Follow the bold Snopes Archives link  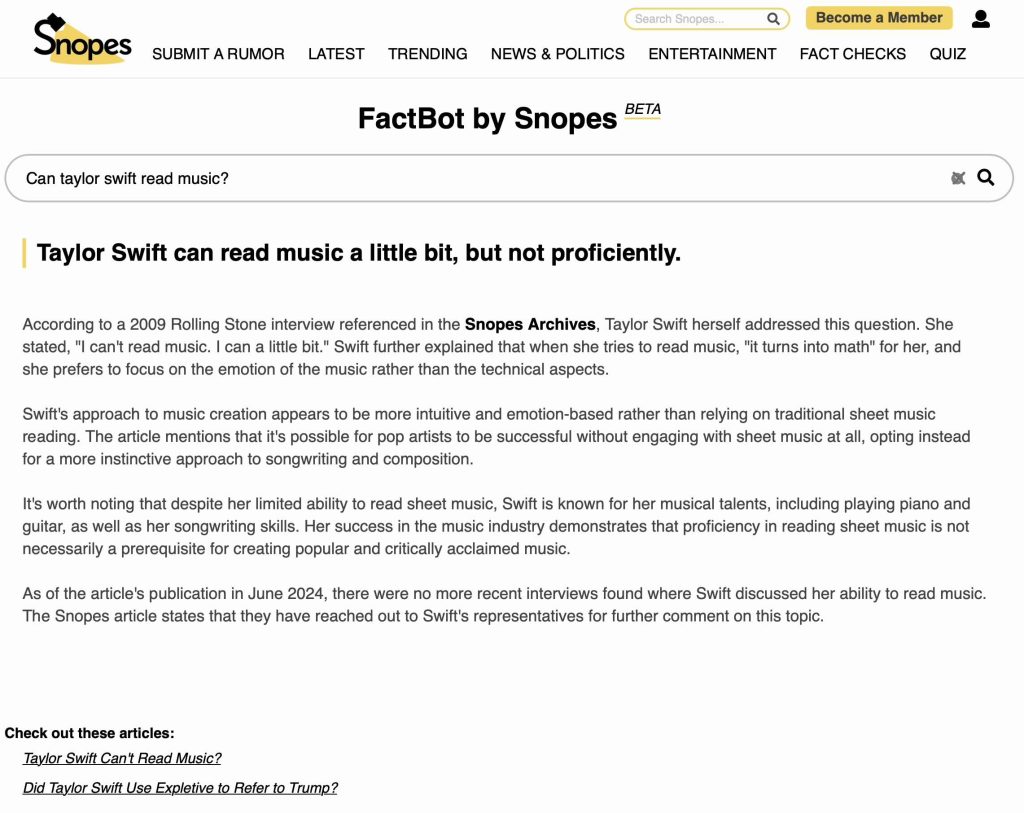point(530,324)
